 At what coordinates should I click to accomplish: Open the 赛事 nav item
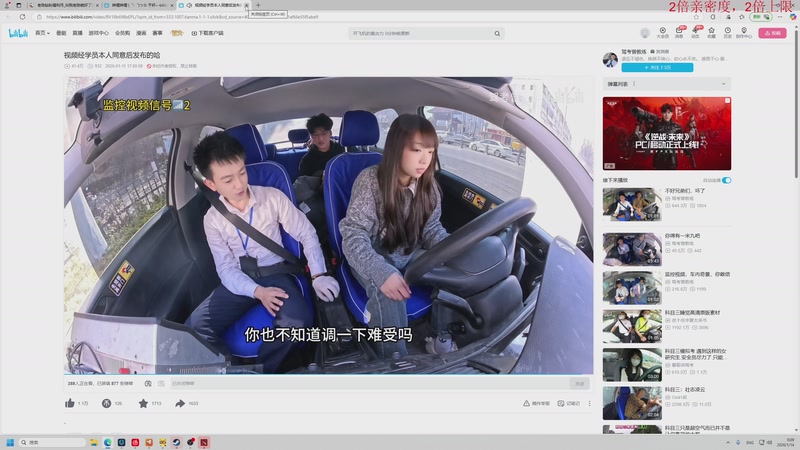158,33
